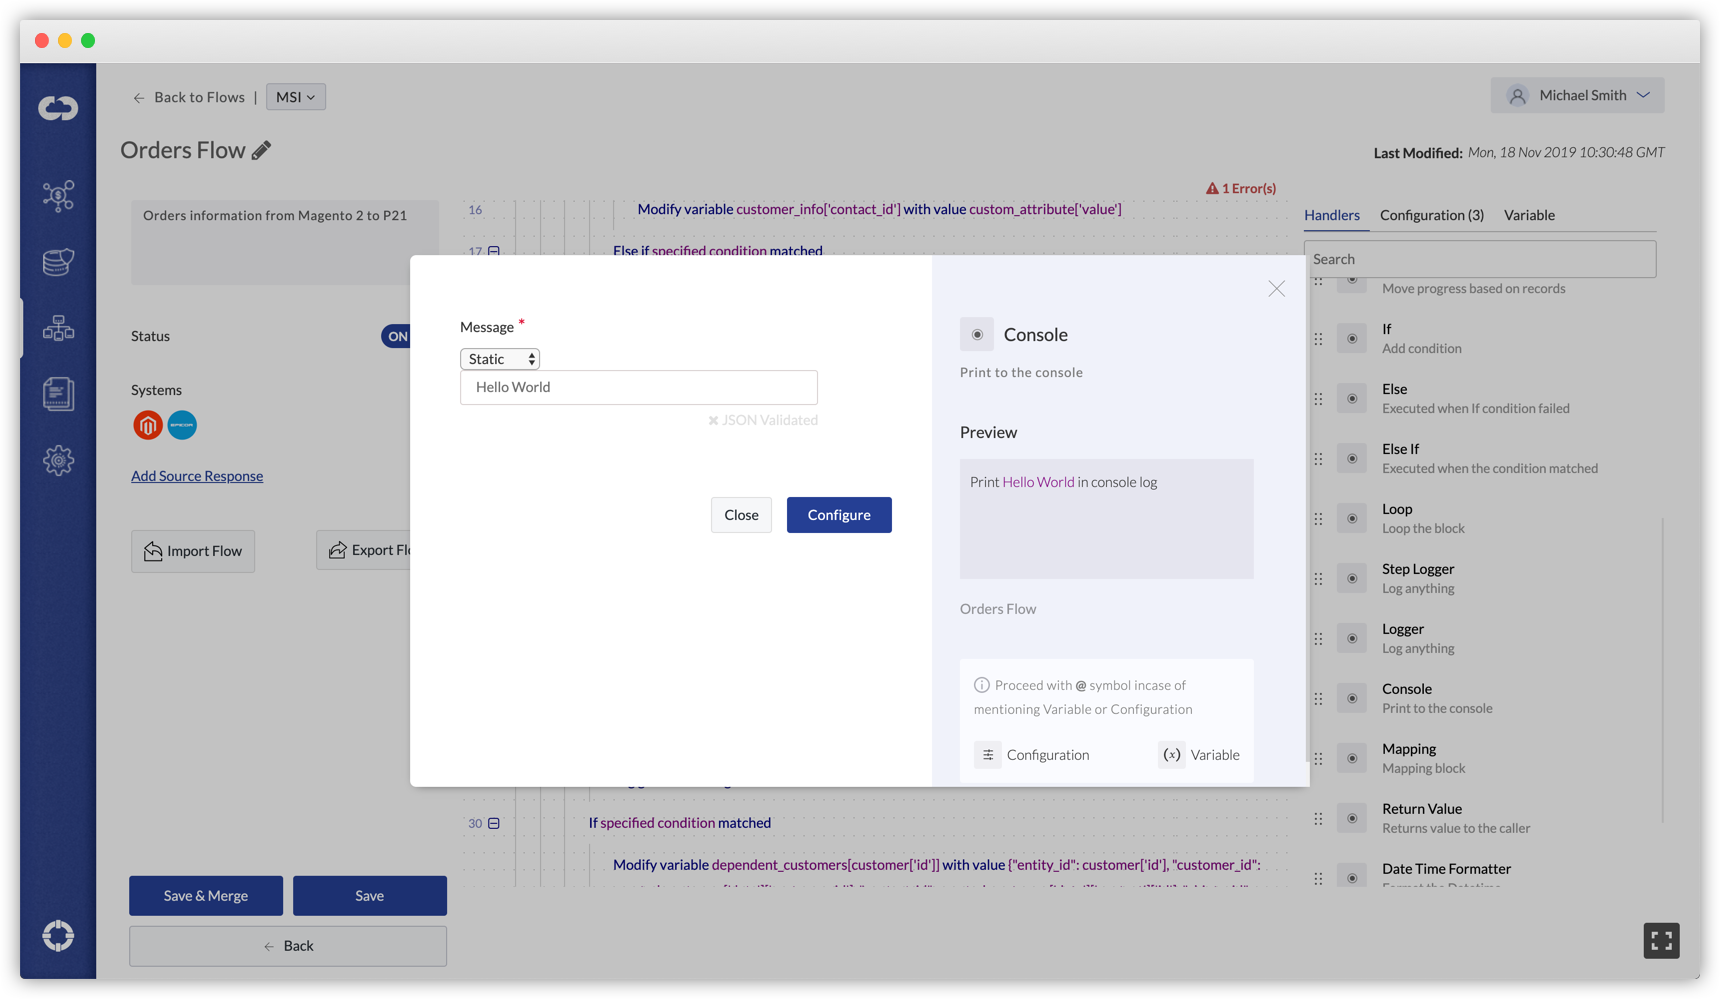Open the database sidebar icon

click(x=58, y=262)
